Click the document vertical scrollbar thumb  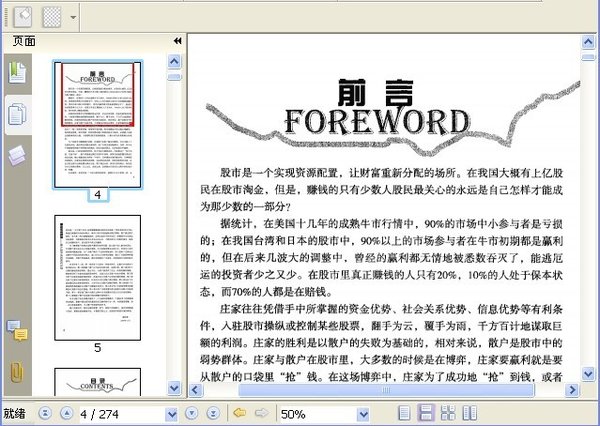pyautogui.click(x=588, y=57)
